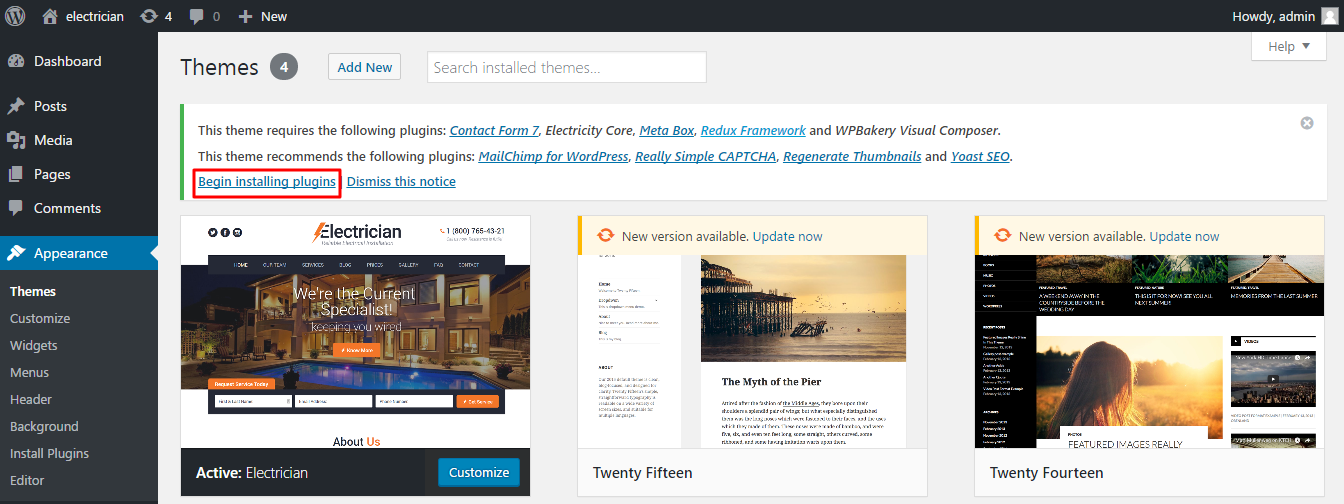Dismiss the plugin notice with X icon
This screenshot has width=1344, height=504.
(x=1307, y=123)
